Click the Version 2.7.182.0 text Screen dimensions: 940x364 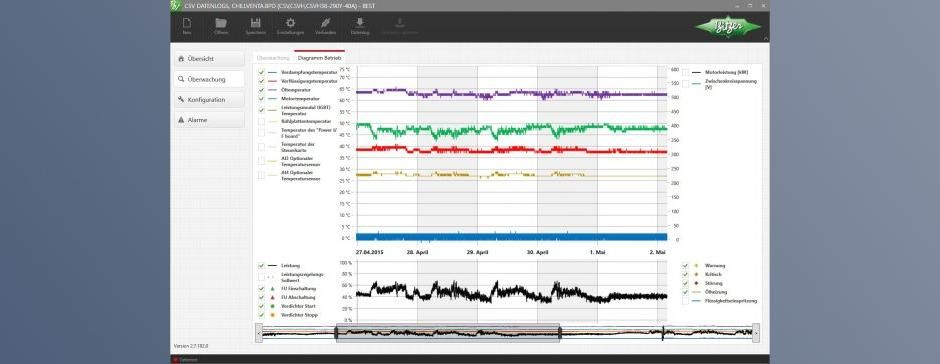point(191,347)
